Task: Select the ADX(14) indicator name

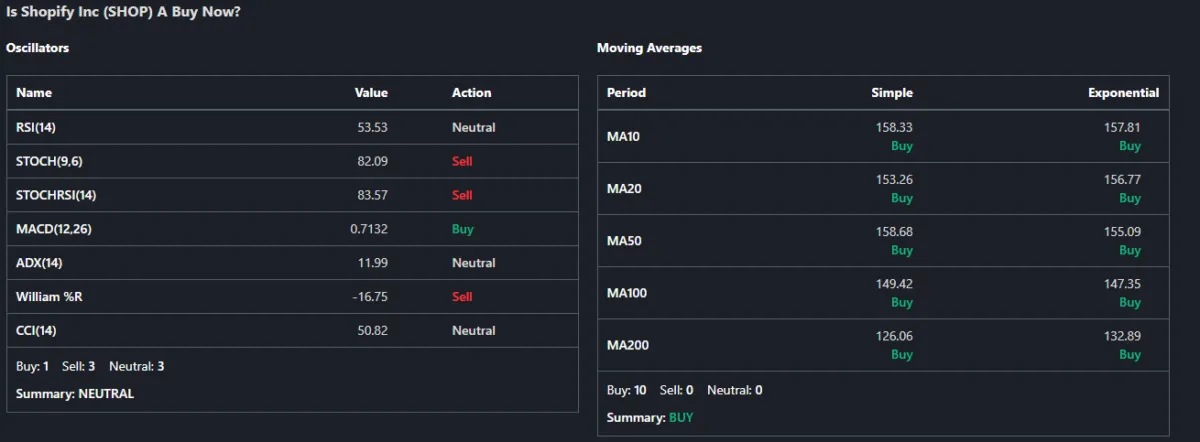Action: click(x=39, y=263)
